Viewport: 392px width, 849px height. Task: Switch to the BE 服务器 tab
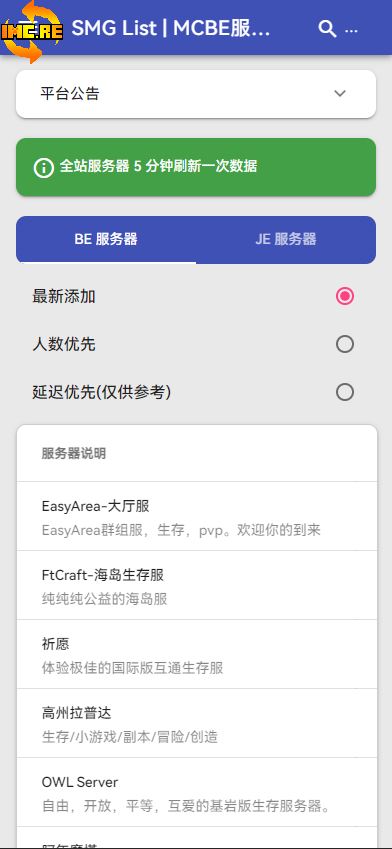[x=106, y=239]
